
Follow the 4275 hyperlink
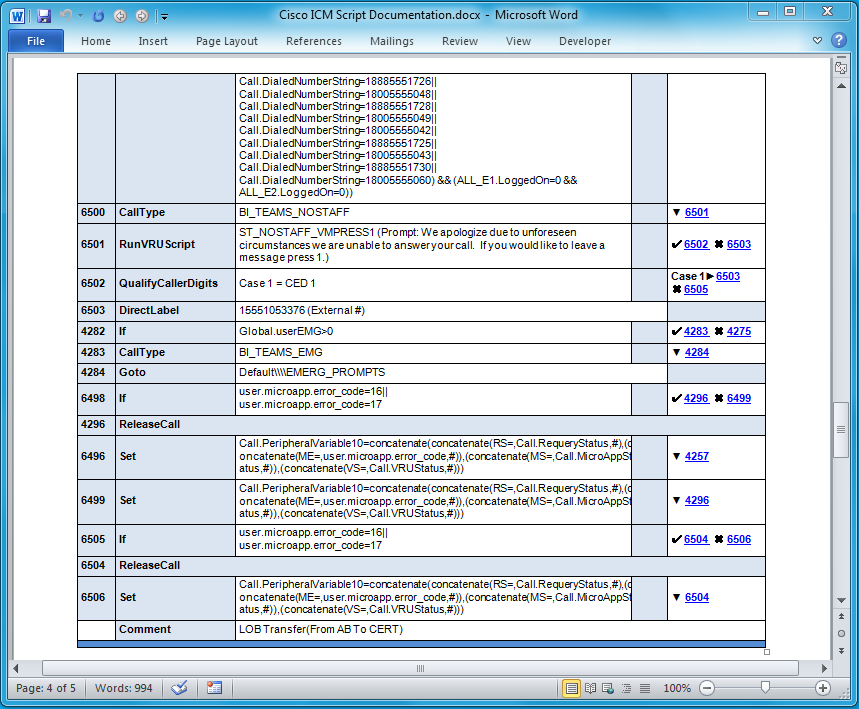click(x=738, y=331)
